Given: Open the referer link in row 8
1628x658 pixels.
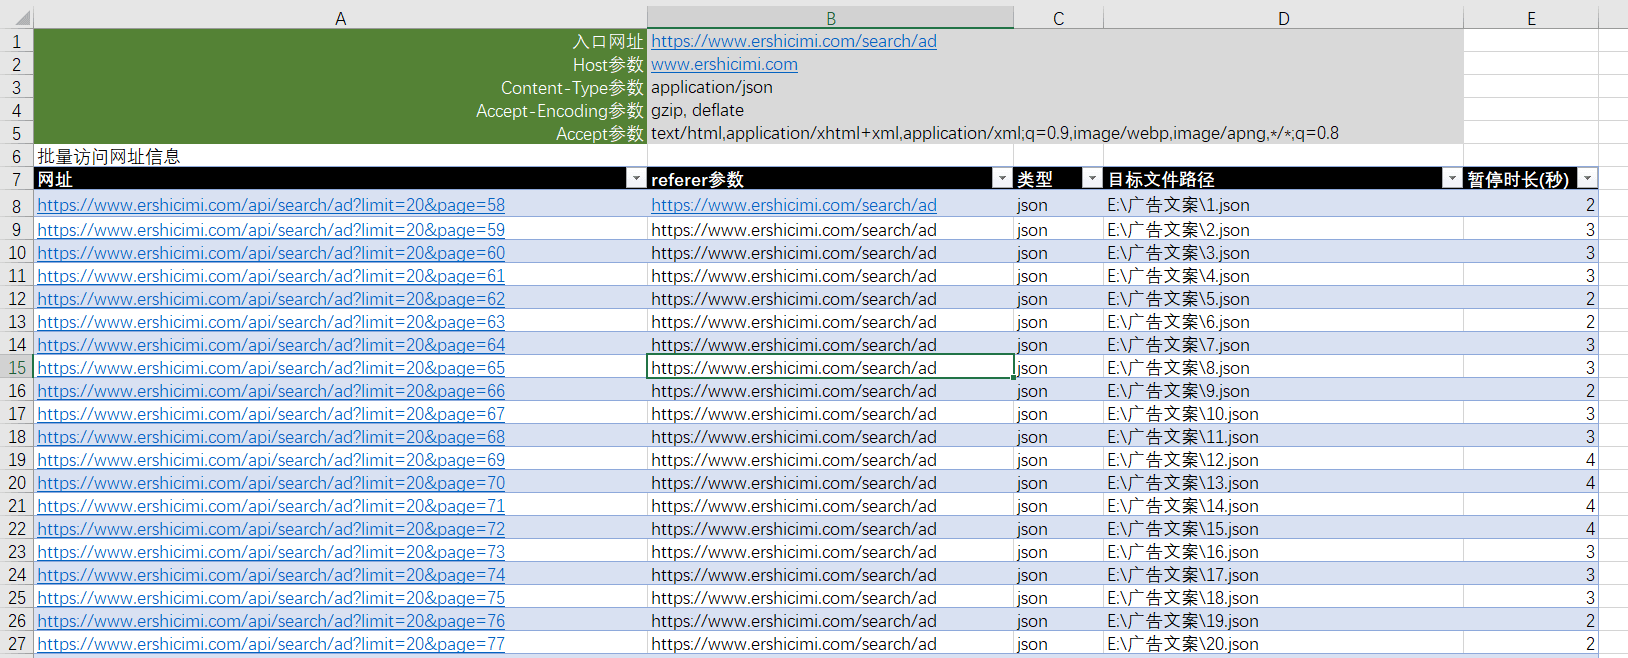Looking at the screenshot, I should click(x=794, y=205).
